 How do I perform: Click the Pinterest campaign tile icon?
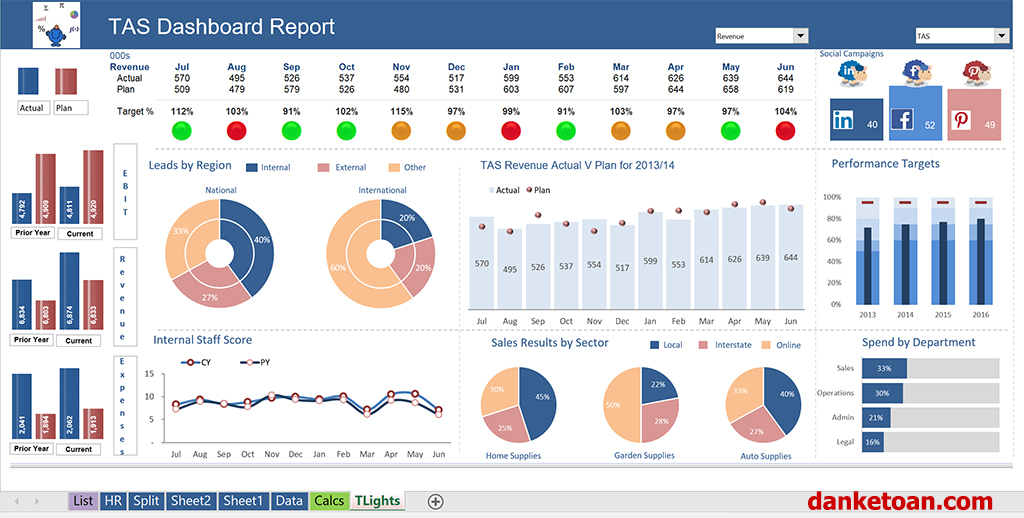(x=961, y=120)
